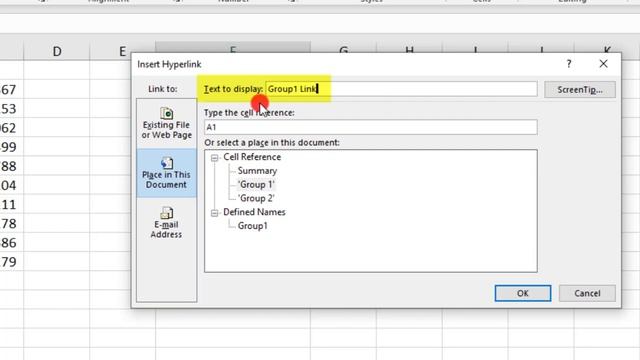The image size is (640, 360).
Task: Select column H header
Action: tap(409, 48)
